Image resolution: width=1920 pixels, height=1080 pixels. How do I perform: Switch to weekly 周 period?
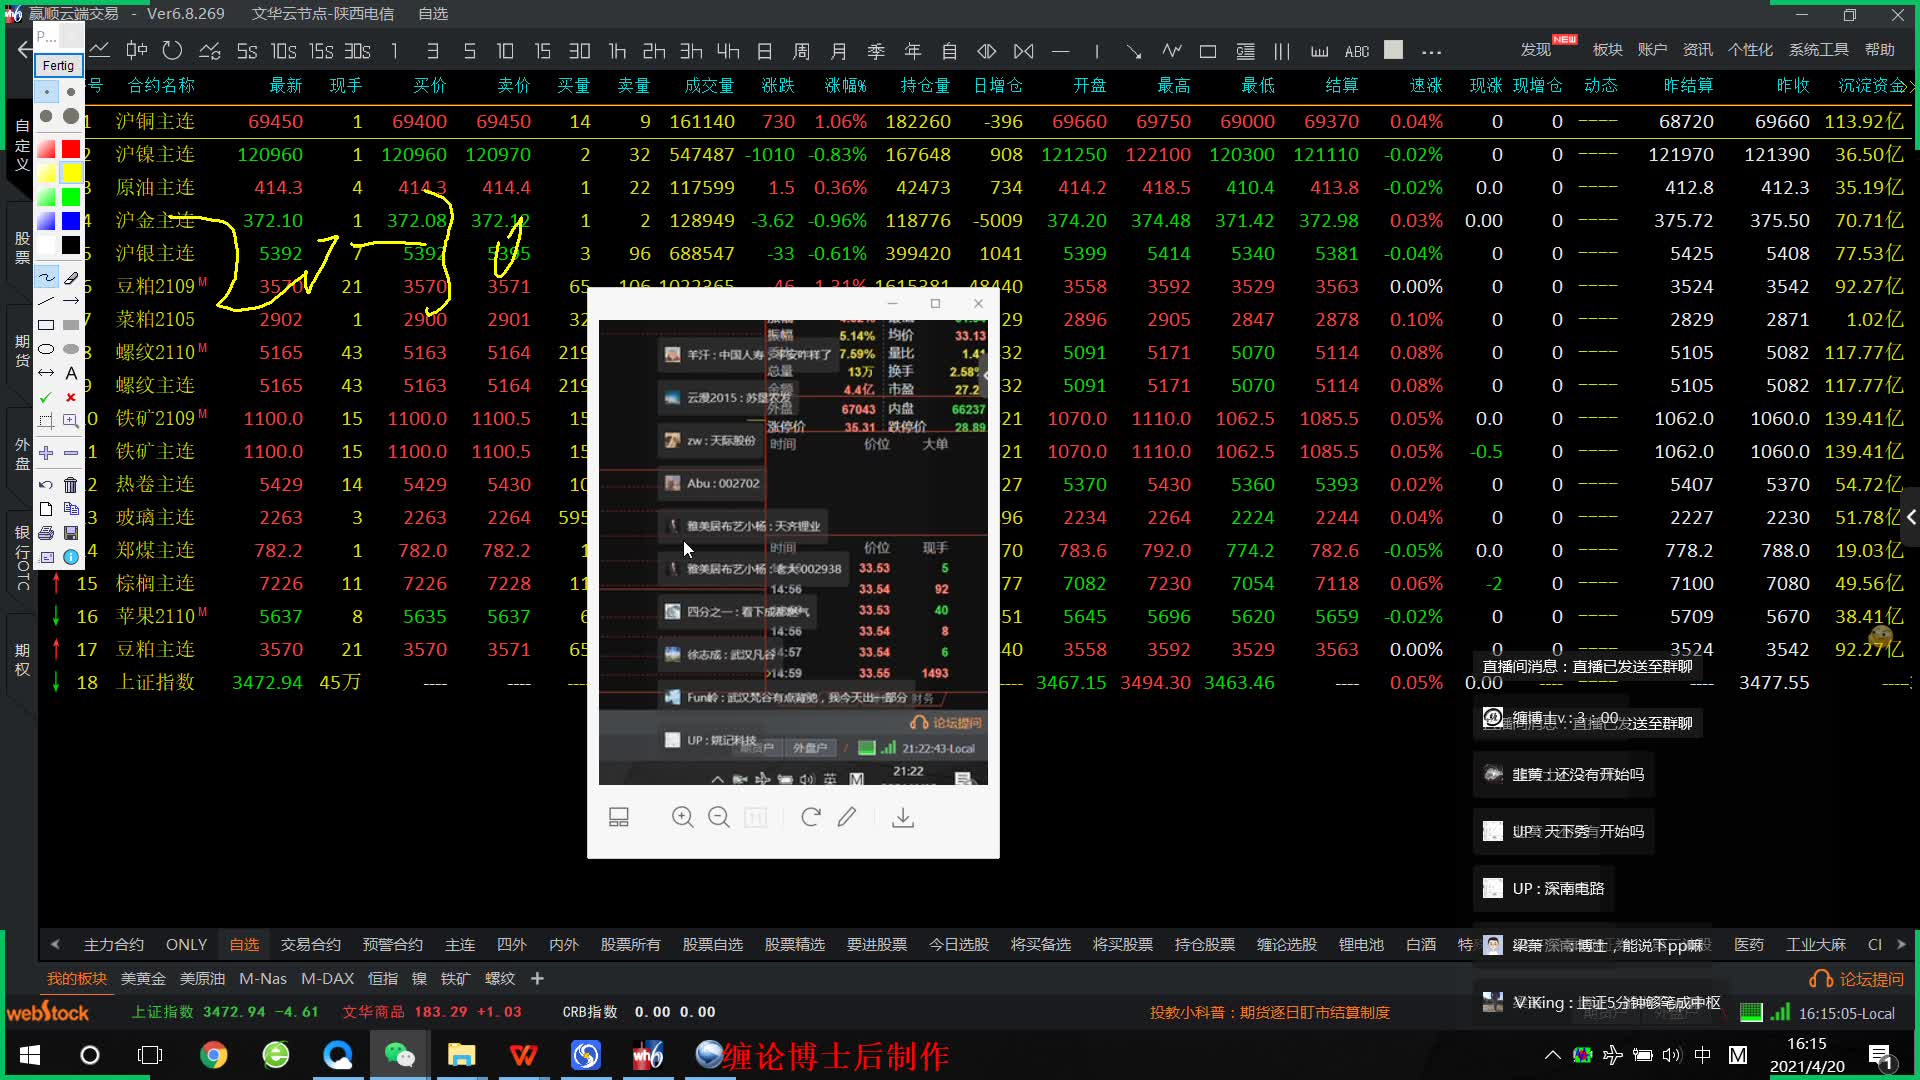(802, 51)
